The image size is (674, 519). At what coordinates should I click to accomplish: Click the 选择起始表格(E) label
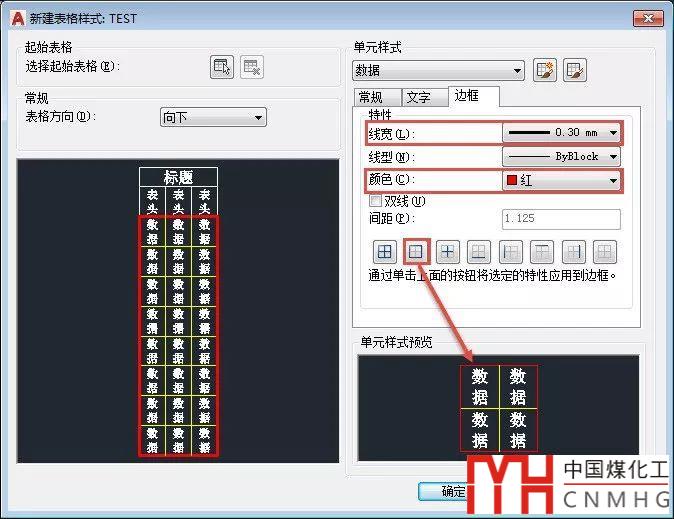pyautogui.click(x=73, y=66)
